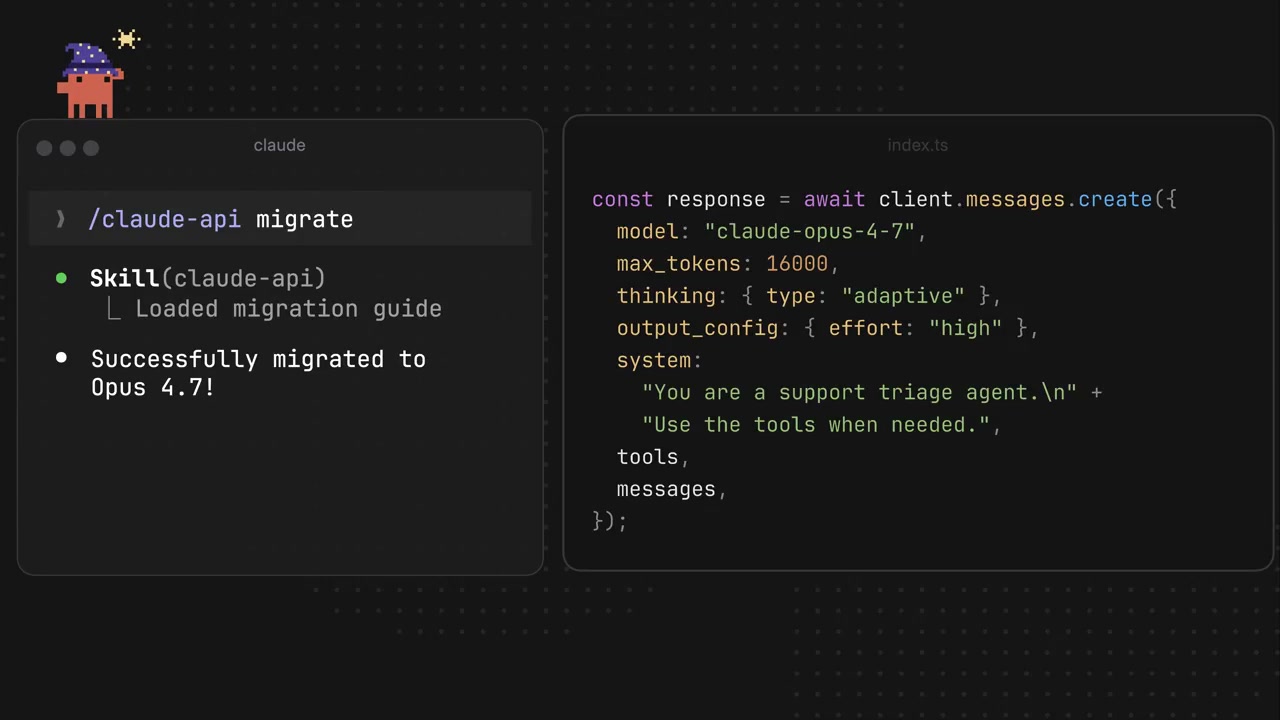Click the thinking property name
1280x720 pixels.
(666, 296)
